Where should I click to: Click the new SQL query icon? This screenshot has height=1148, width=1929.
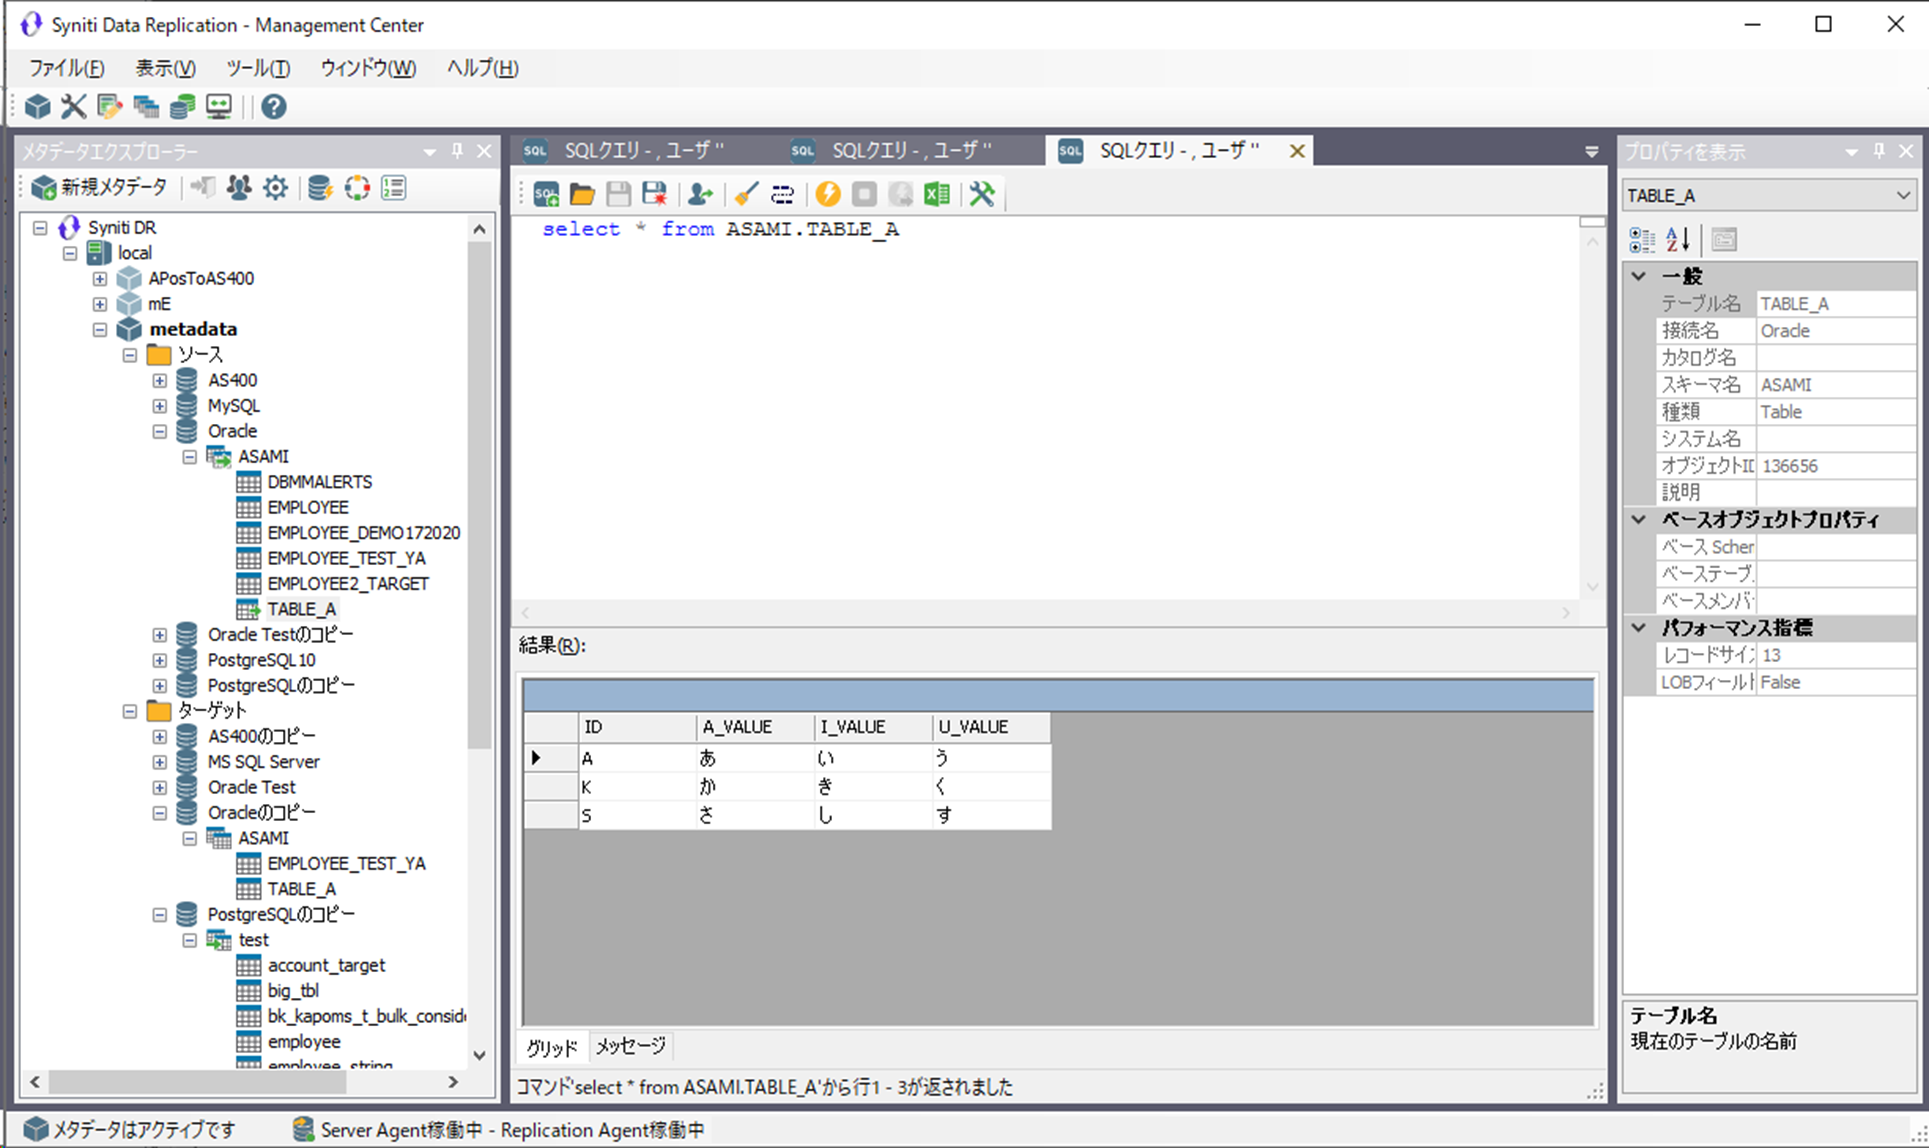(546, 193)
